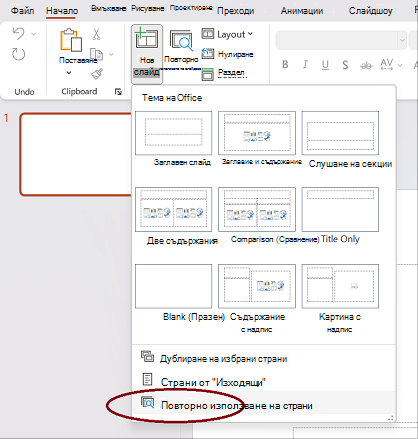Select the Заглавен слайд layout thumbnail
418x439 pixels.
(174, 133)
